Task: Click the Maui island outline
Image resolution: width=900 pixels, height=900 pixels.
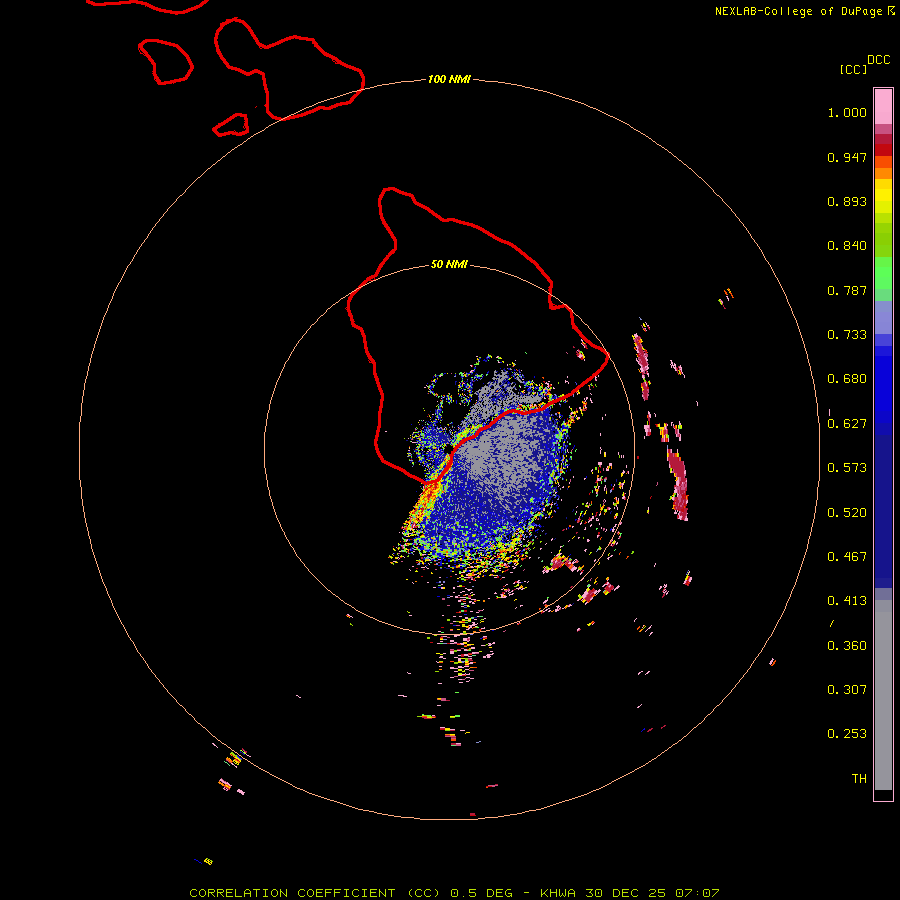Action: click(x=289, y=69)
